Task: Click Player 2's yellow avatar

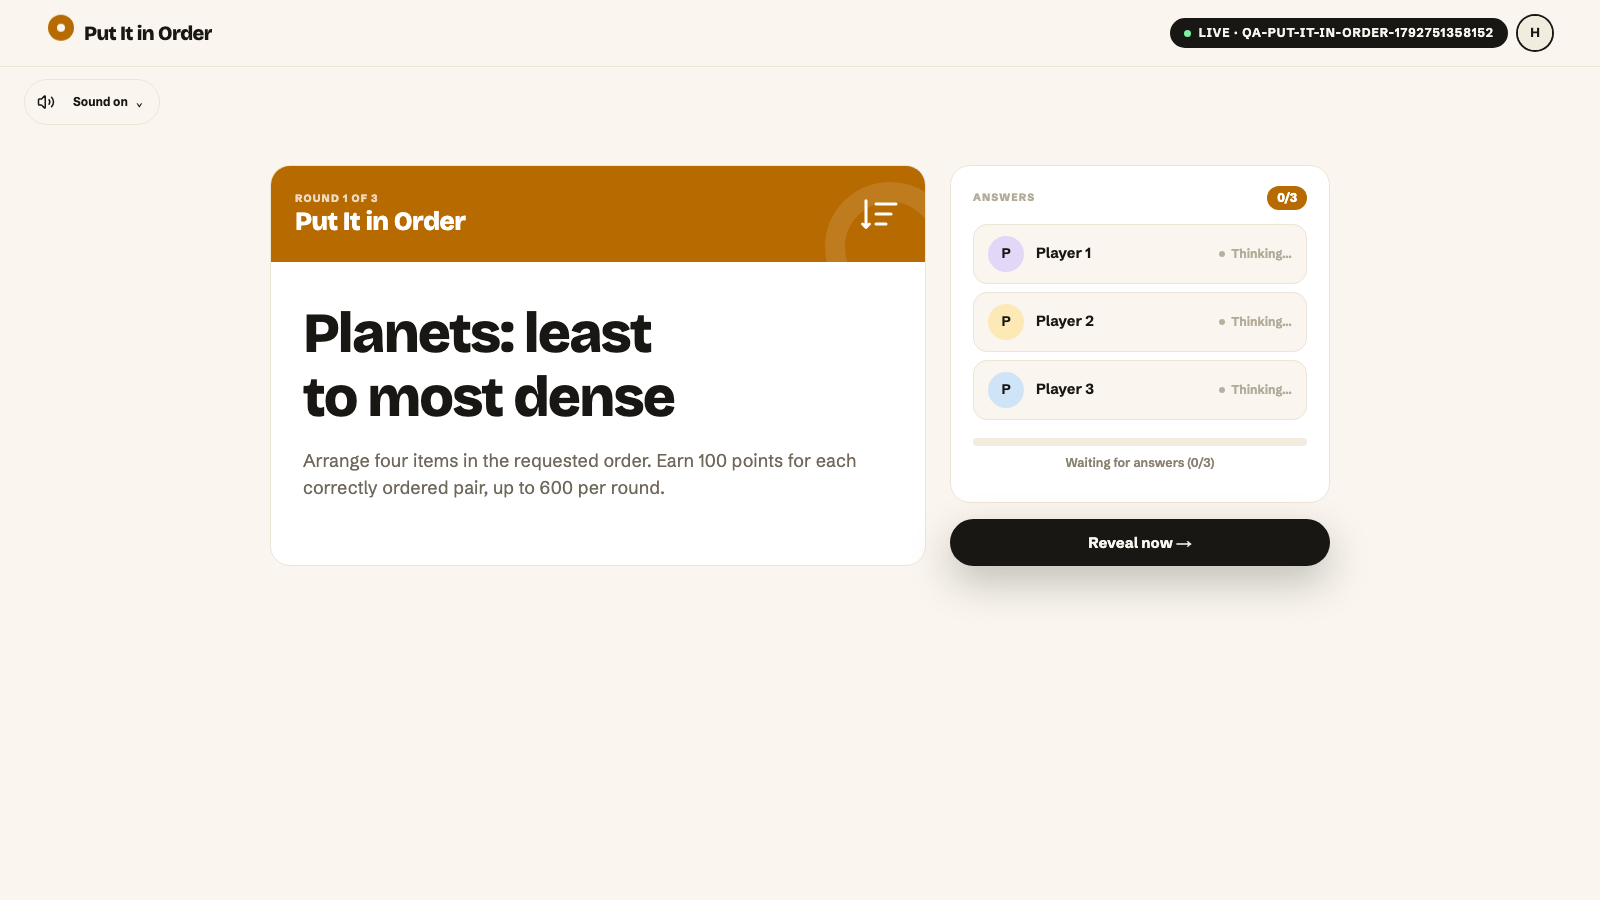Action: pos(1006,322)
